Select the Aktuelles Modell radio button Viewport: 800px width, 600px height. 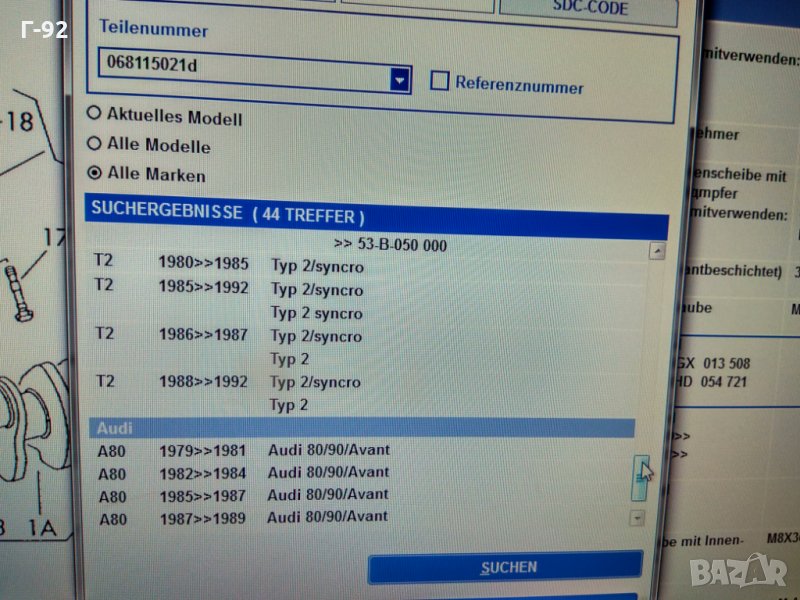(95, 114)
